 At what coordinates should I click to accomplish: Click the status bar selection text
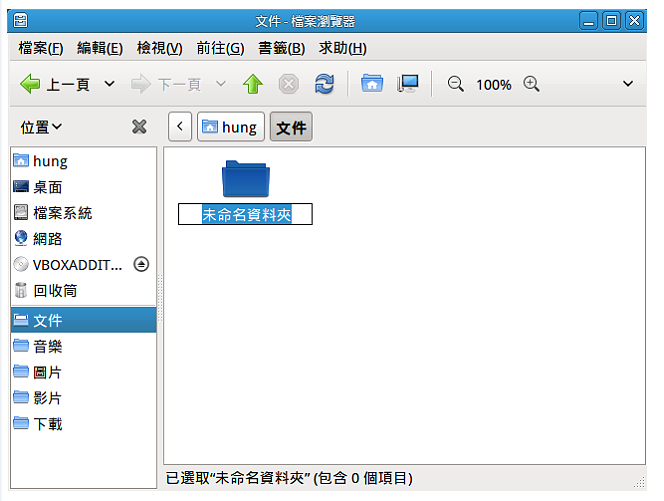pos(289,478)
